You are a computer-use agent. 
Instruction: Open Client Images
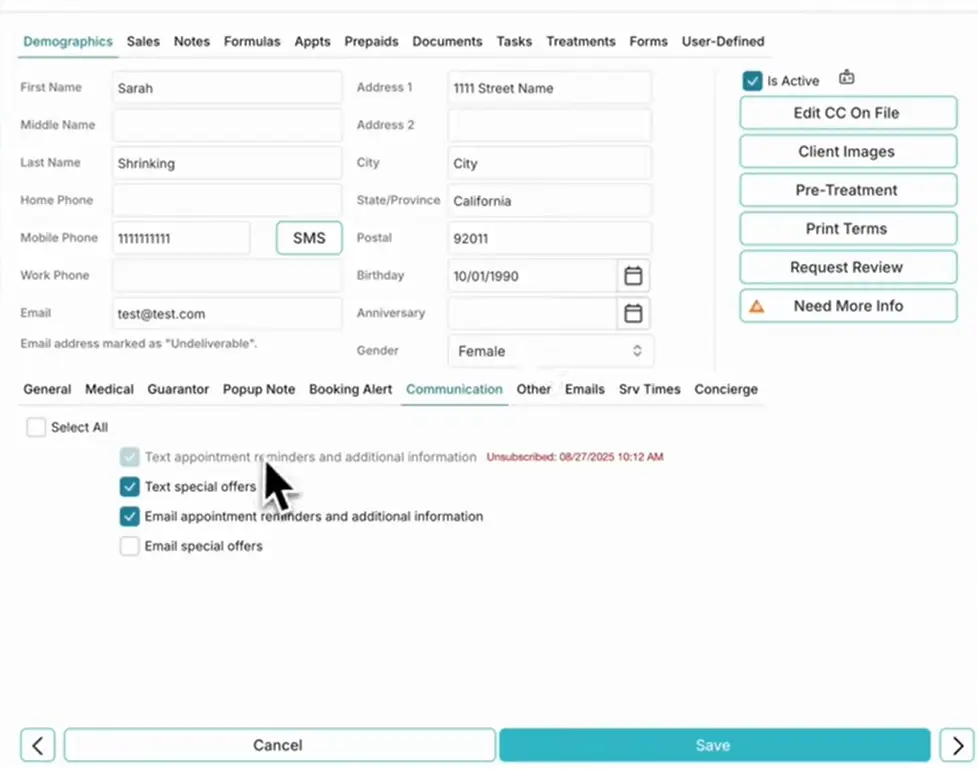coord(847,151)
